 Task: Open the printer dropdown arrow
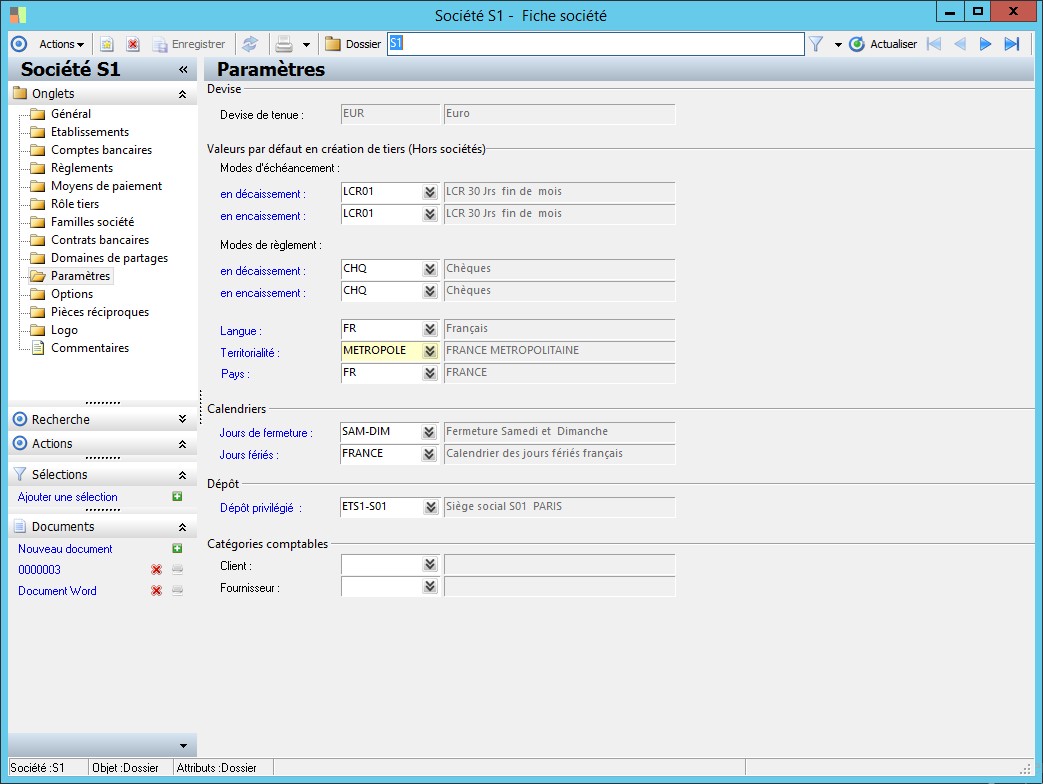click(x=306, y=45)
